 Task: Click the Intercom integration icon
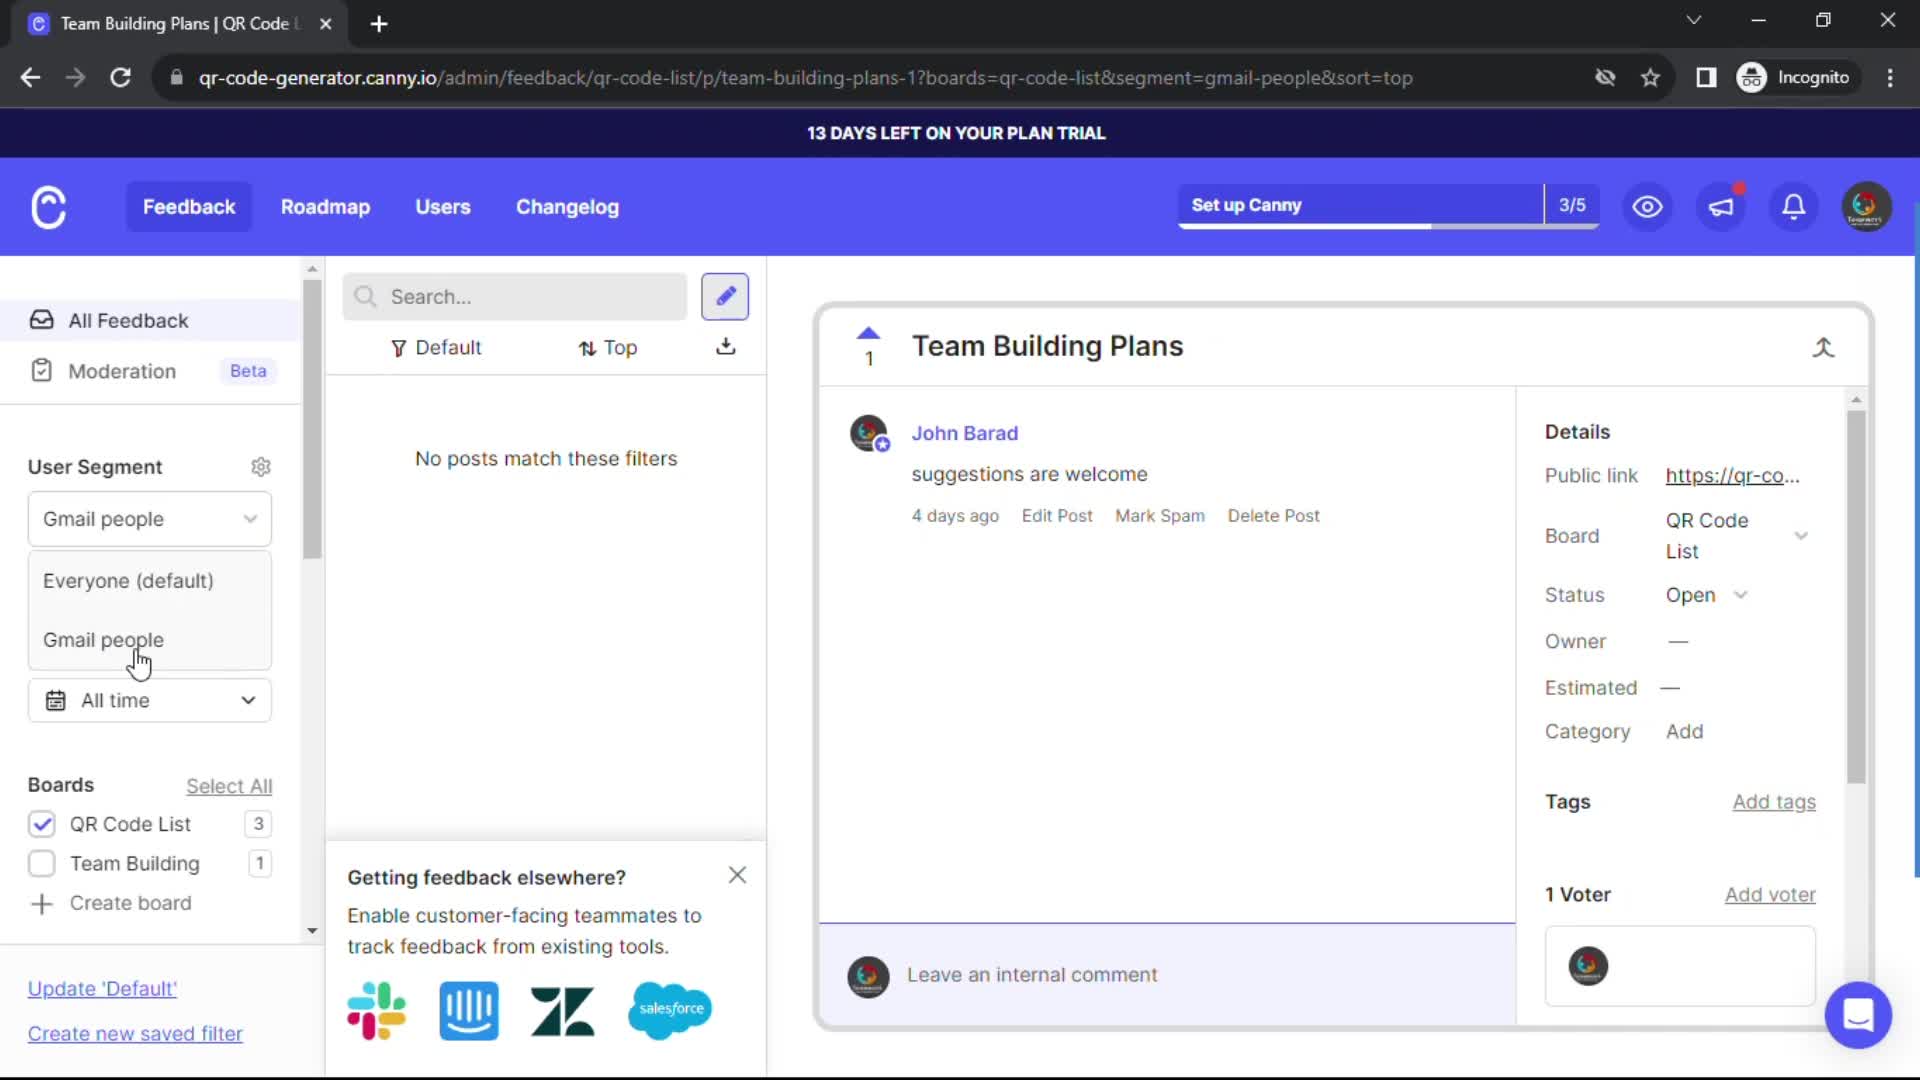469,1010
